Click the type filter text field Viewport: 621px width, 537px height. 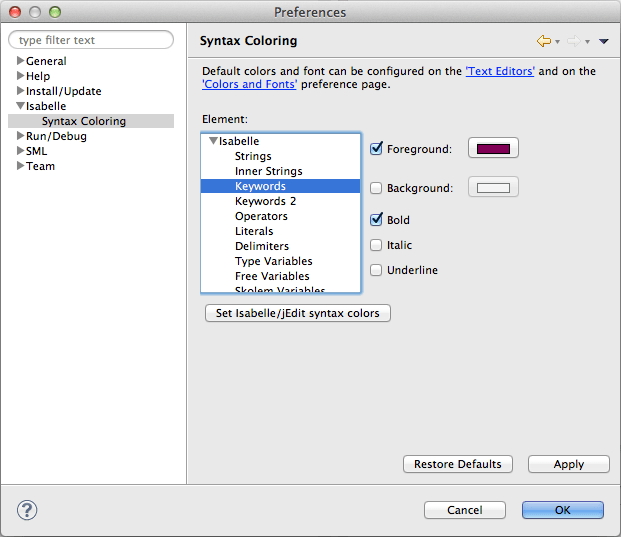coord(91,40)
